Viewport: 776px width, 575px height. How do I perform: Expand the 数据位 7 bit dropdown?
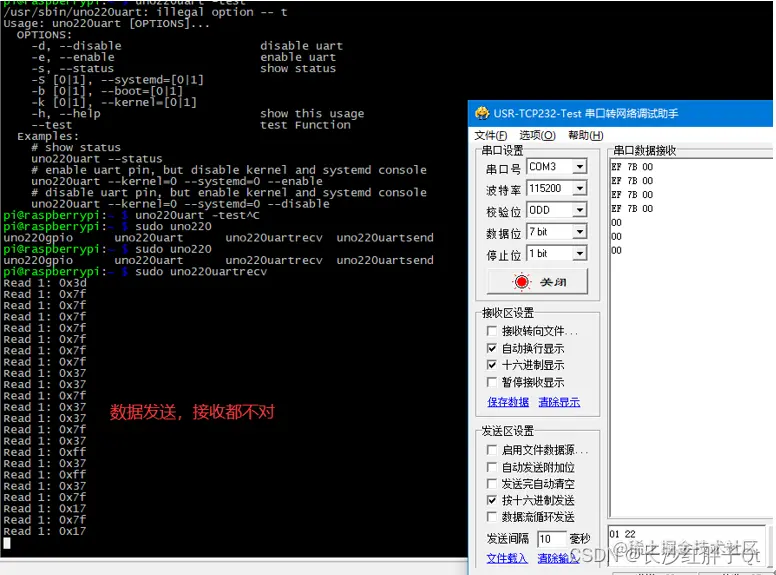click(580, 232)
